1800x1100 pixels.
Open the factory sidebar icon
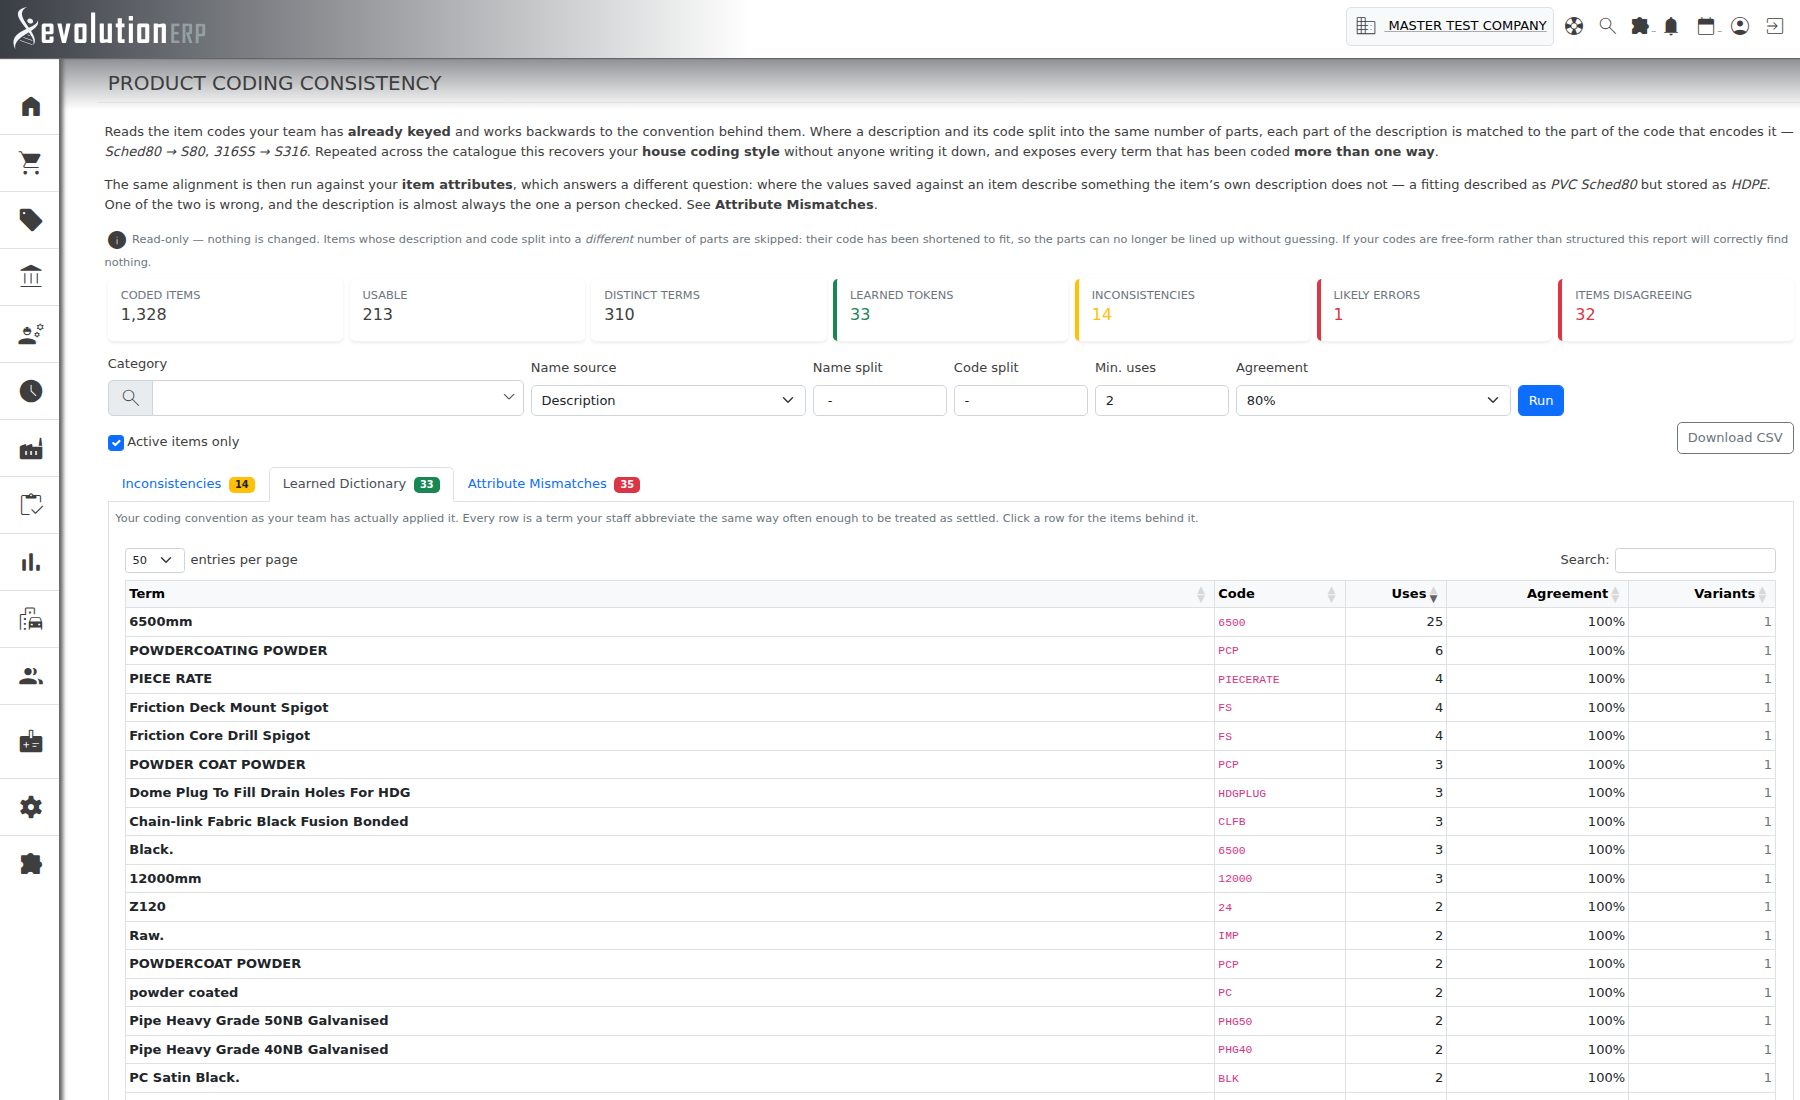point(31,449)
